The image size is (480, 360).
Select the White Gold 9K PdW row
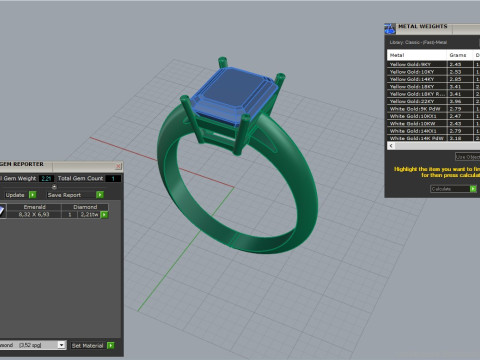point(433,109)
